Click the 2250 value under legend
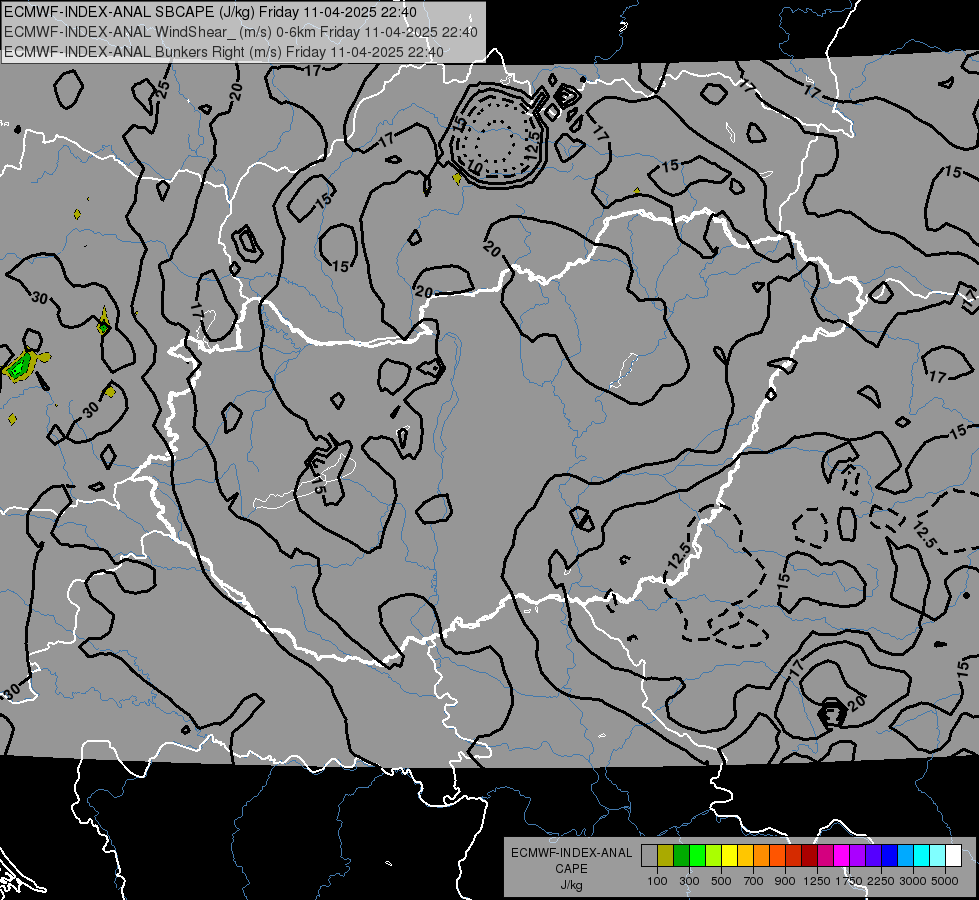 pyautogui.click(x=881, y=881)
